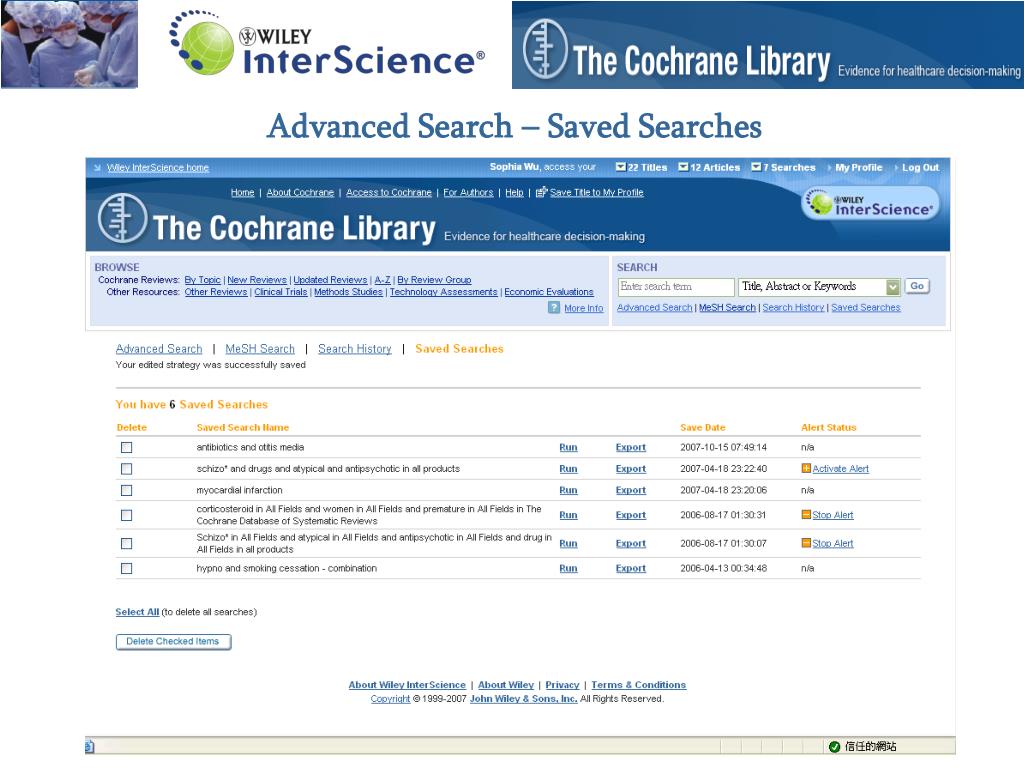Click the orange Activate Alert plus icon
This screenshot has height=768, width=1024.
[806, 468]
